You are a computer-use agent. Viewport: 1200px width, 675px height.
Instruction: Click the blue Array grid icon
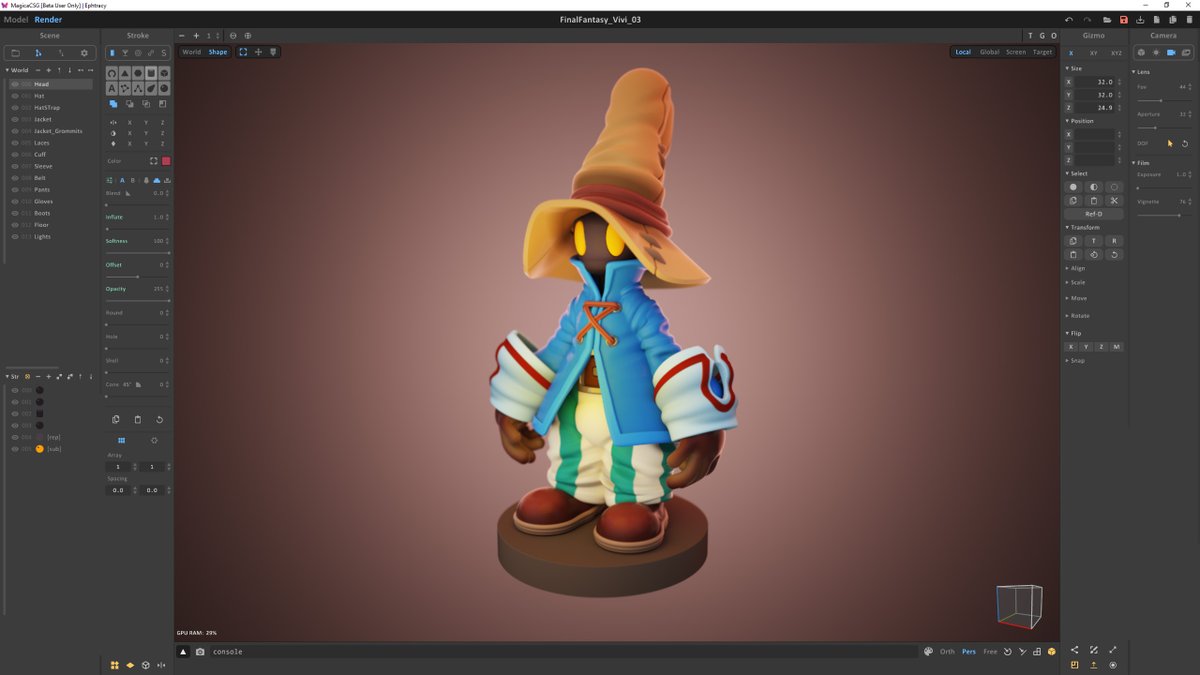click(120, 440)
